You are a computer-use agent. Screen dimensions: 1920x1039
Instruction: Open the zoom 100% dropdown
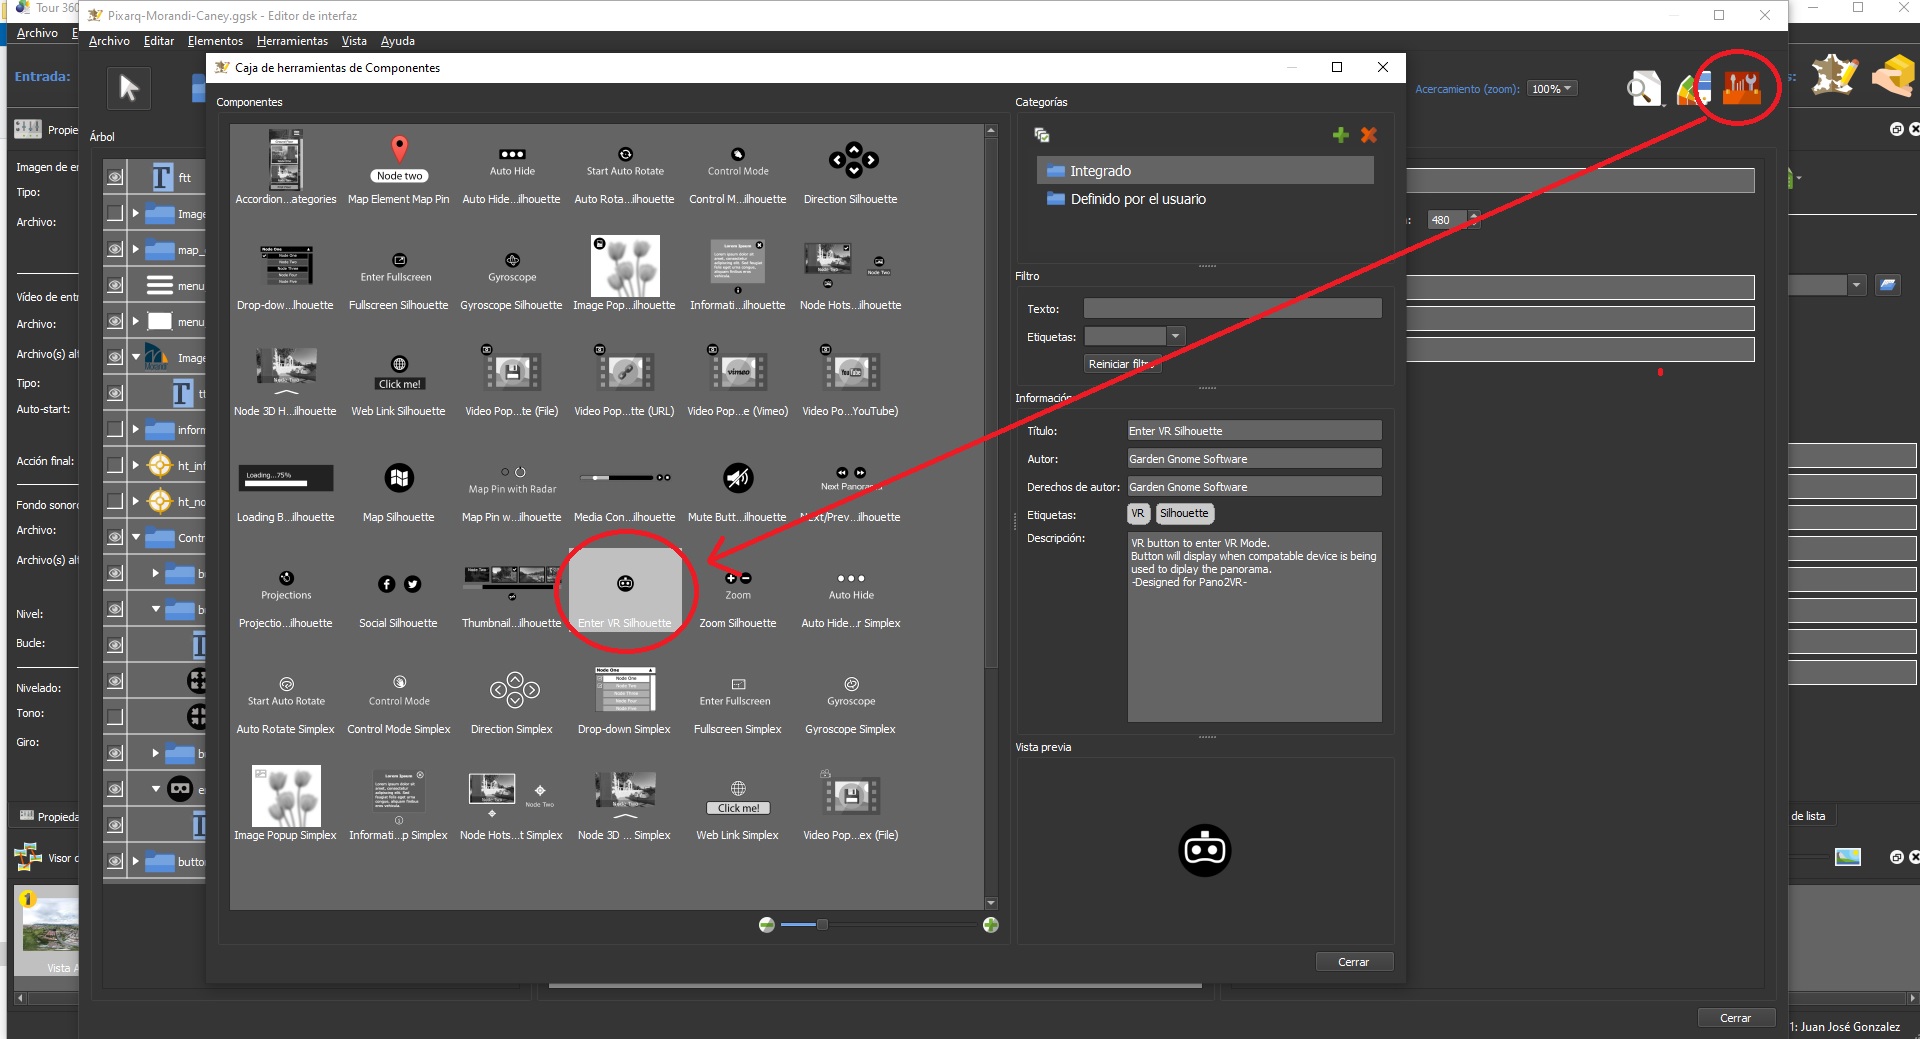pos(1552,89)
